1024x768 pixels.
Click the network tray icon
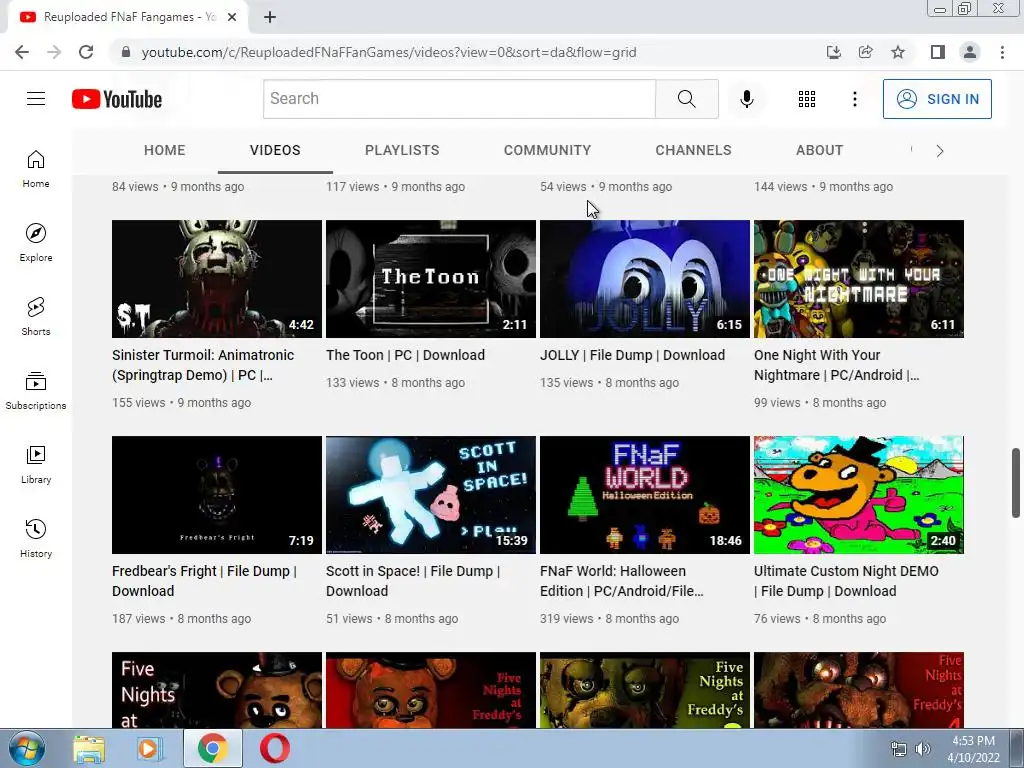(899, 749)
